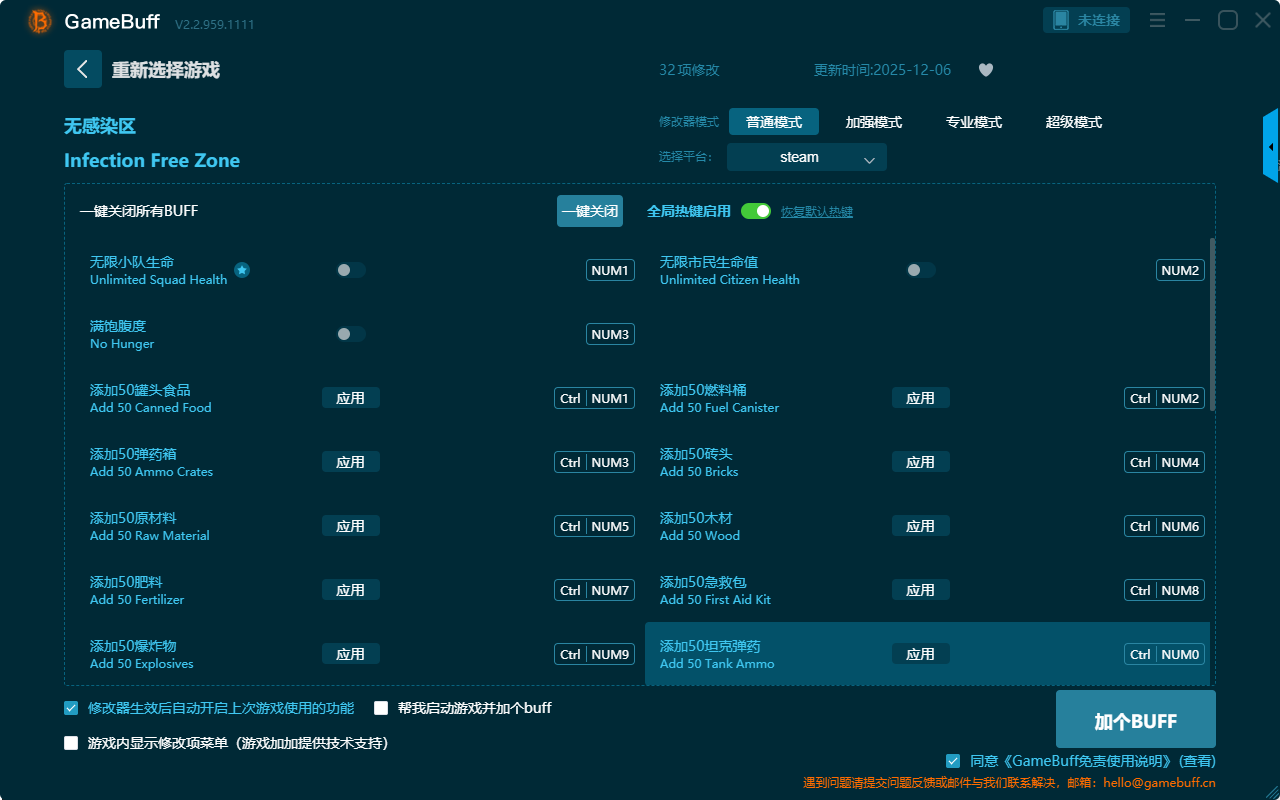The image size is (1280, 800).
Task: Apply Add 50 Canned Food
Action: click(350, 398)
